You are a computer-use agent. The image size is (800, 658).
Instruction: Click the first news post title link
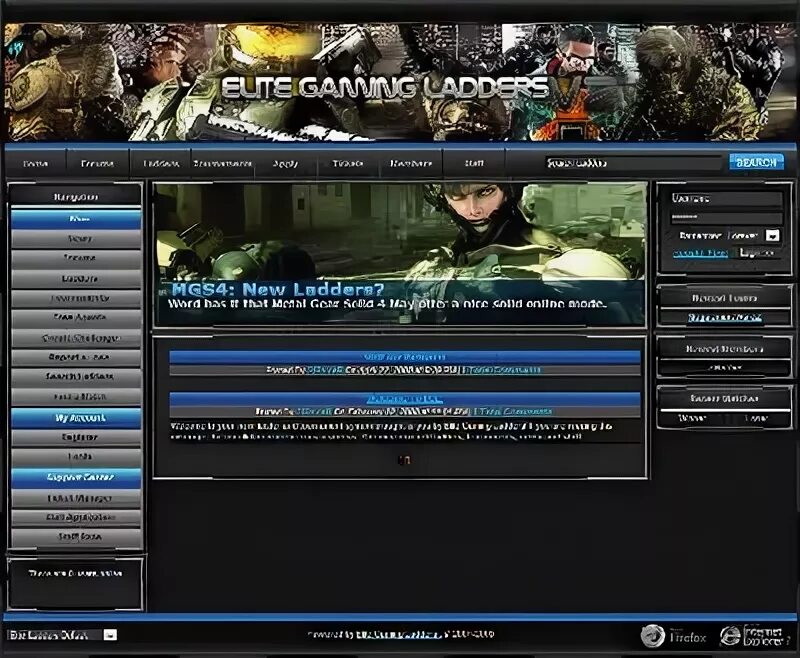405,357
